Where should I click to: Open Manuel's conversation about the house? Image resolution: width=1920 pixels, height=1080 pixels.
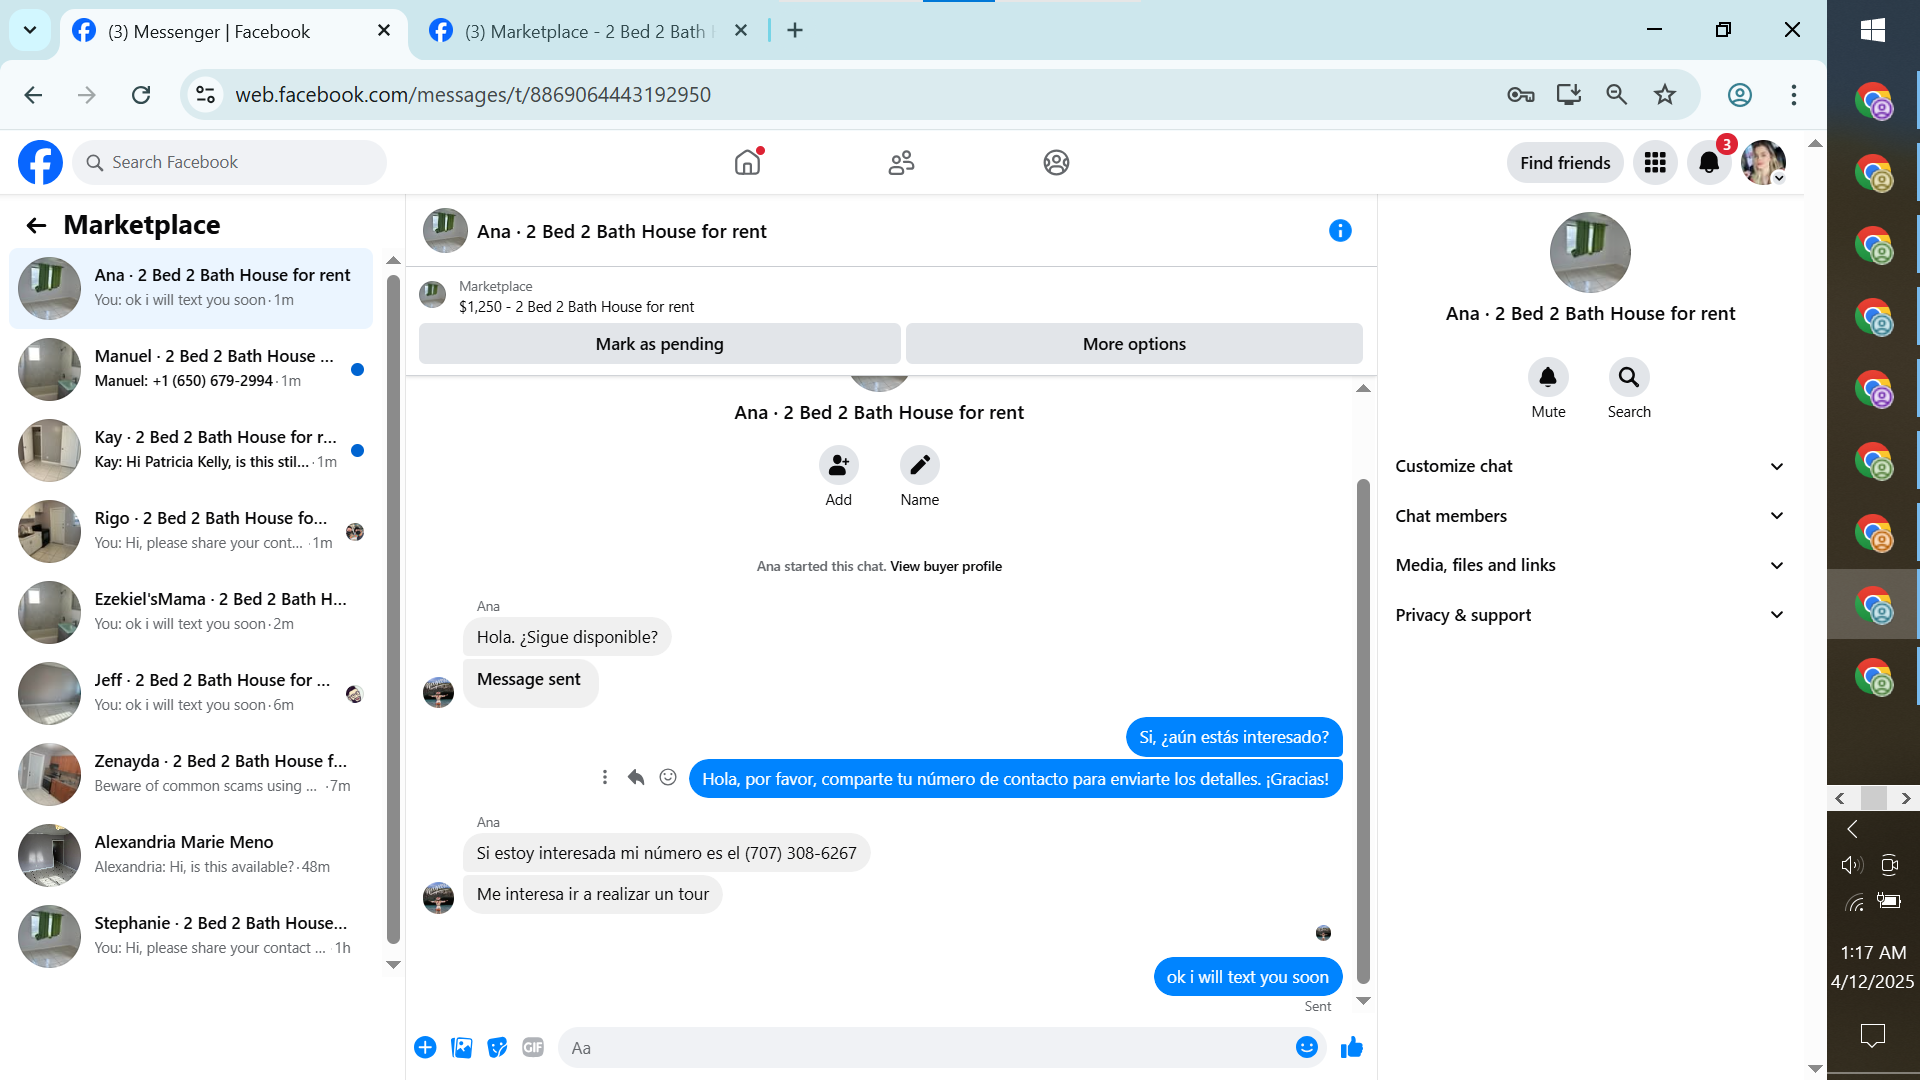(x=191, y=369)
